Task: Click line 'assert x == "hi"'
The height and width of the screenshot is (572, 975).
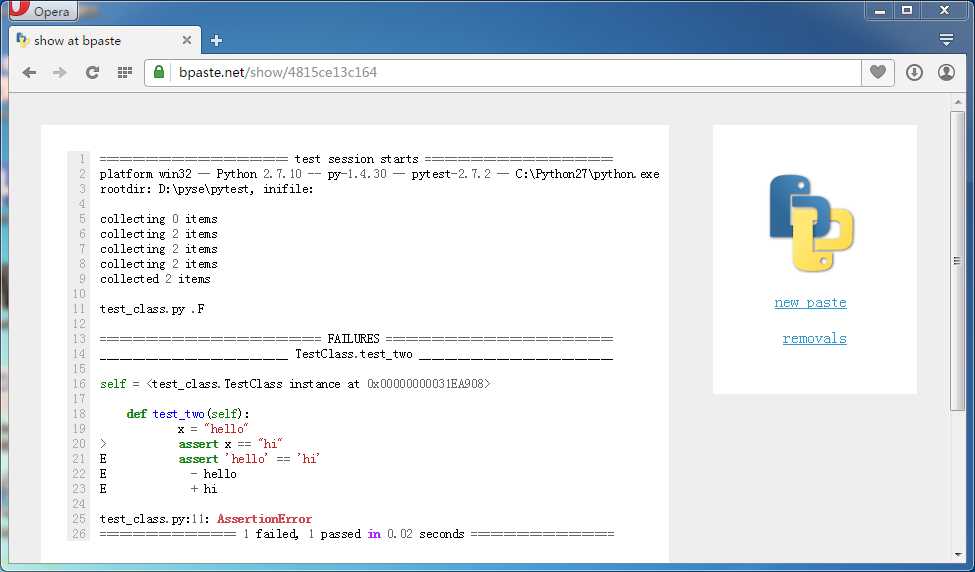Action: (231, 444)
